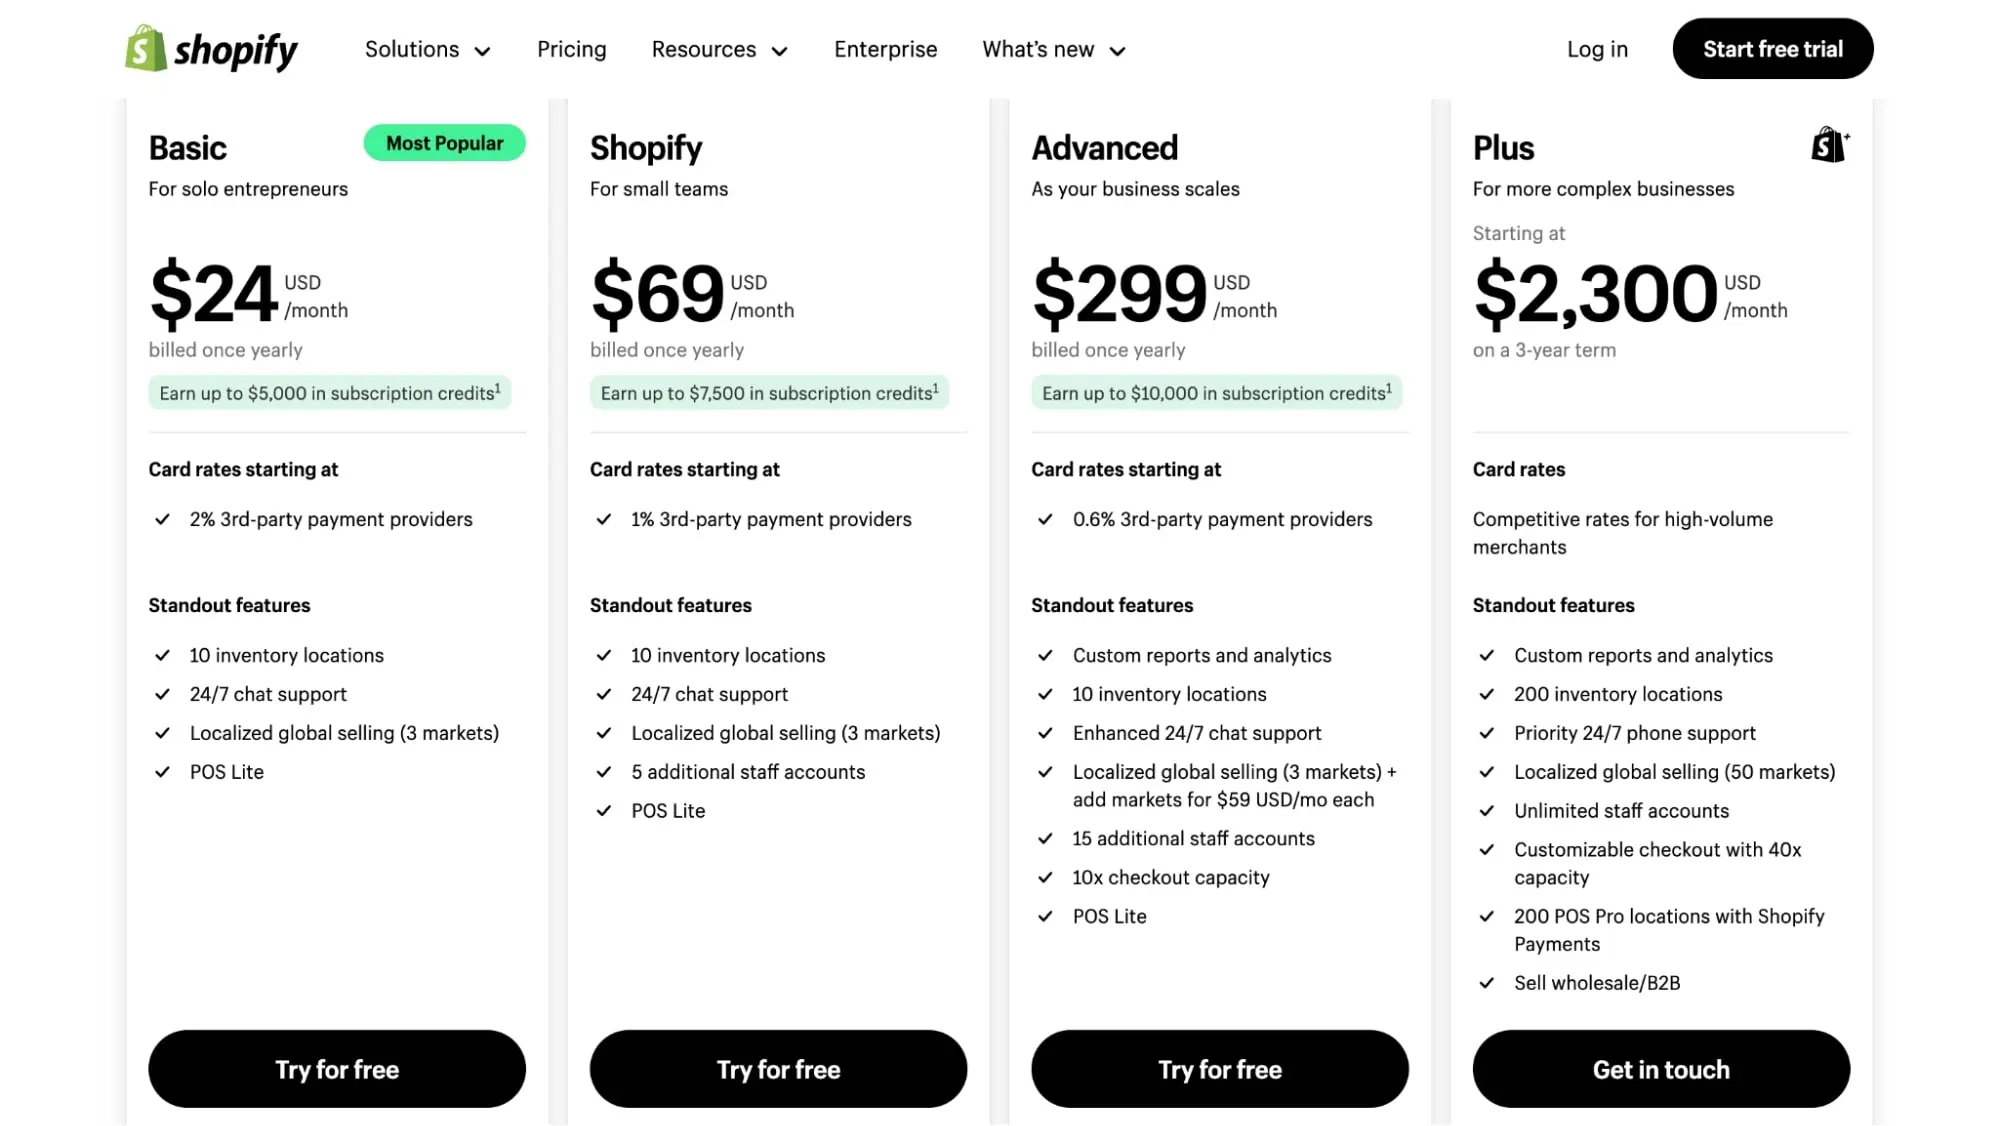This screenshot has height=1126, width=1999.
Task: Click the Basic plan checkmark for POS Lite
Action: tap(159, 770)
